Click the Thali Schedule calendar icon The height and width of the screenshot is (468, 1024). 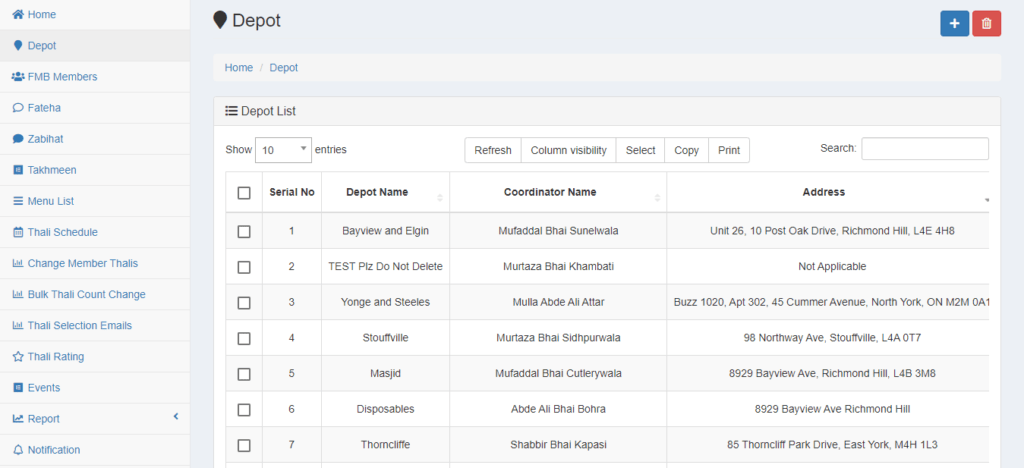pyautogui.click(x=18, y=232)
